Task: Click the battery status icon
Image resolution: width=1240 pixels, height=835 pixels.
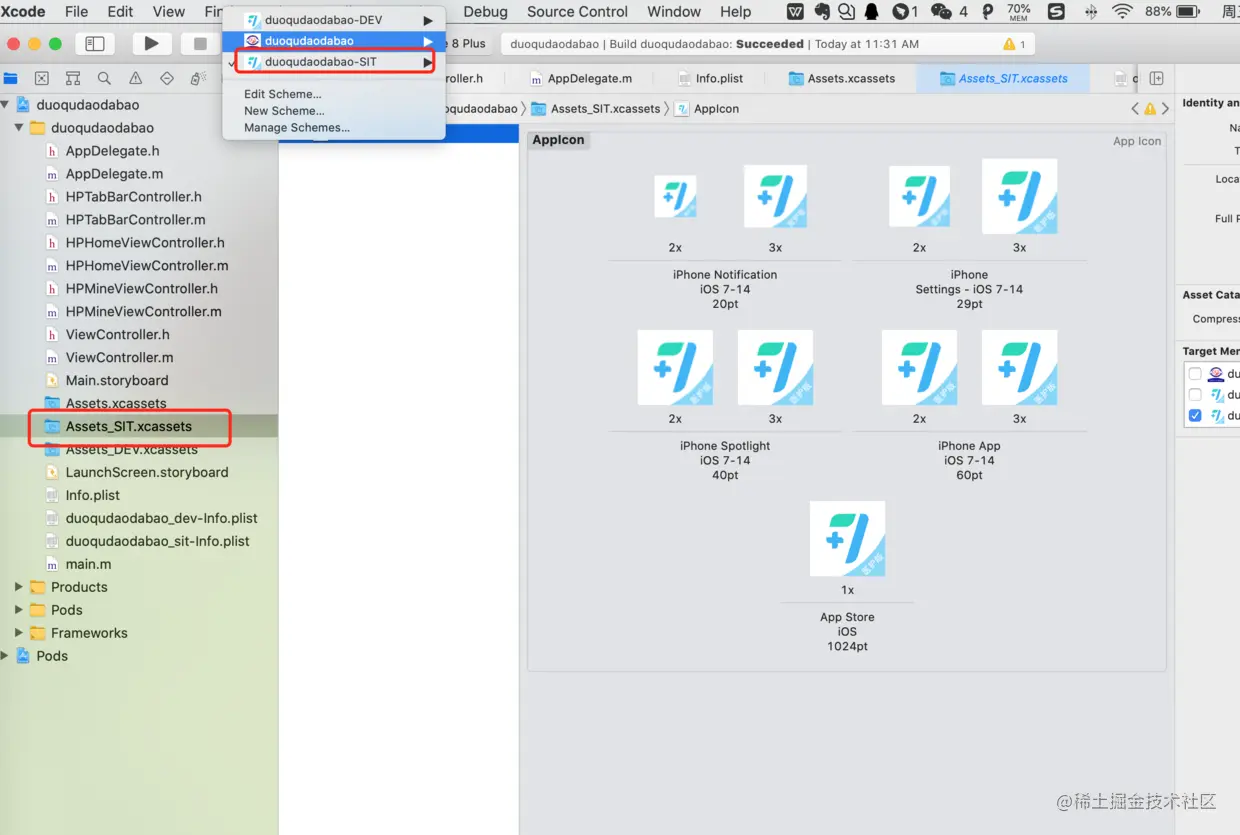Action: point(1188,12)
